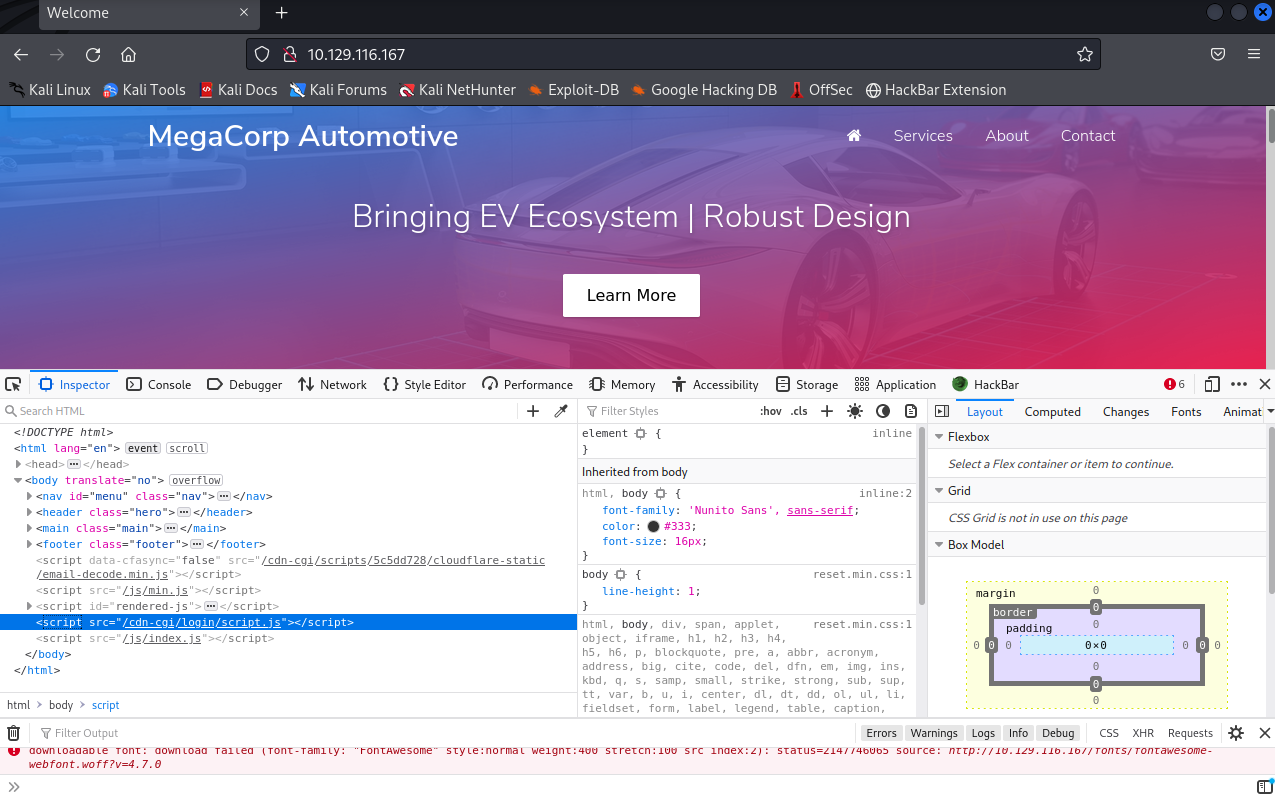The height and width of the screenshot is (803, 1275).
Task: Toggle the Warnings console filter
Action: click(x=934, y=733)
